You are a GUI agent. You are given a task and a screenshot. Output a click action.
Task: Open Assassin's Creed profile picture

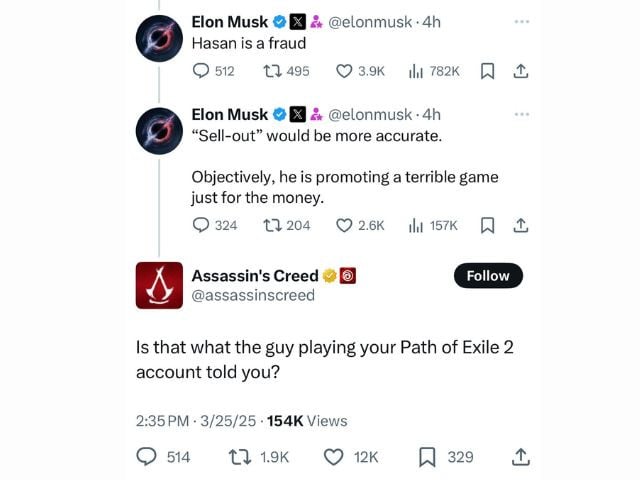click(x=159, y=285)
